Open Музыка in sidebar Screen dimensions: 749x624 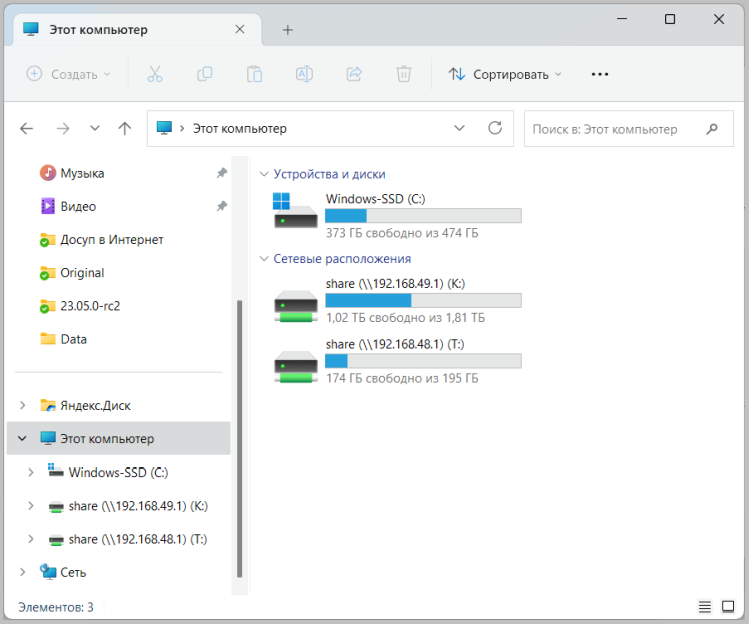point(82,173)
